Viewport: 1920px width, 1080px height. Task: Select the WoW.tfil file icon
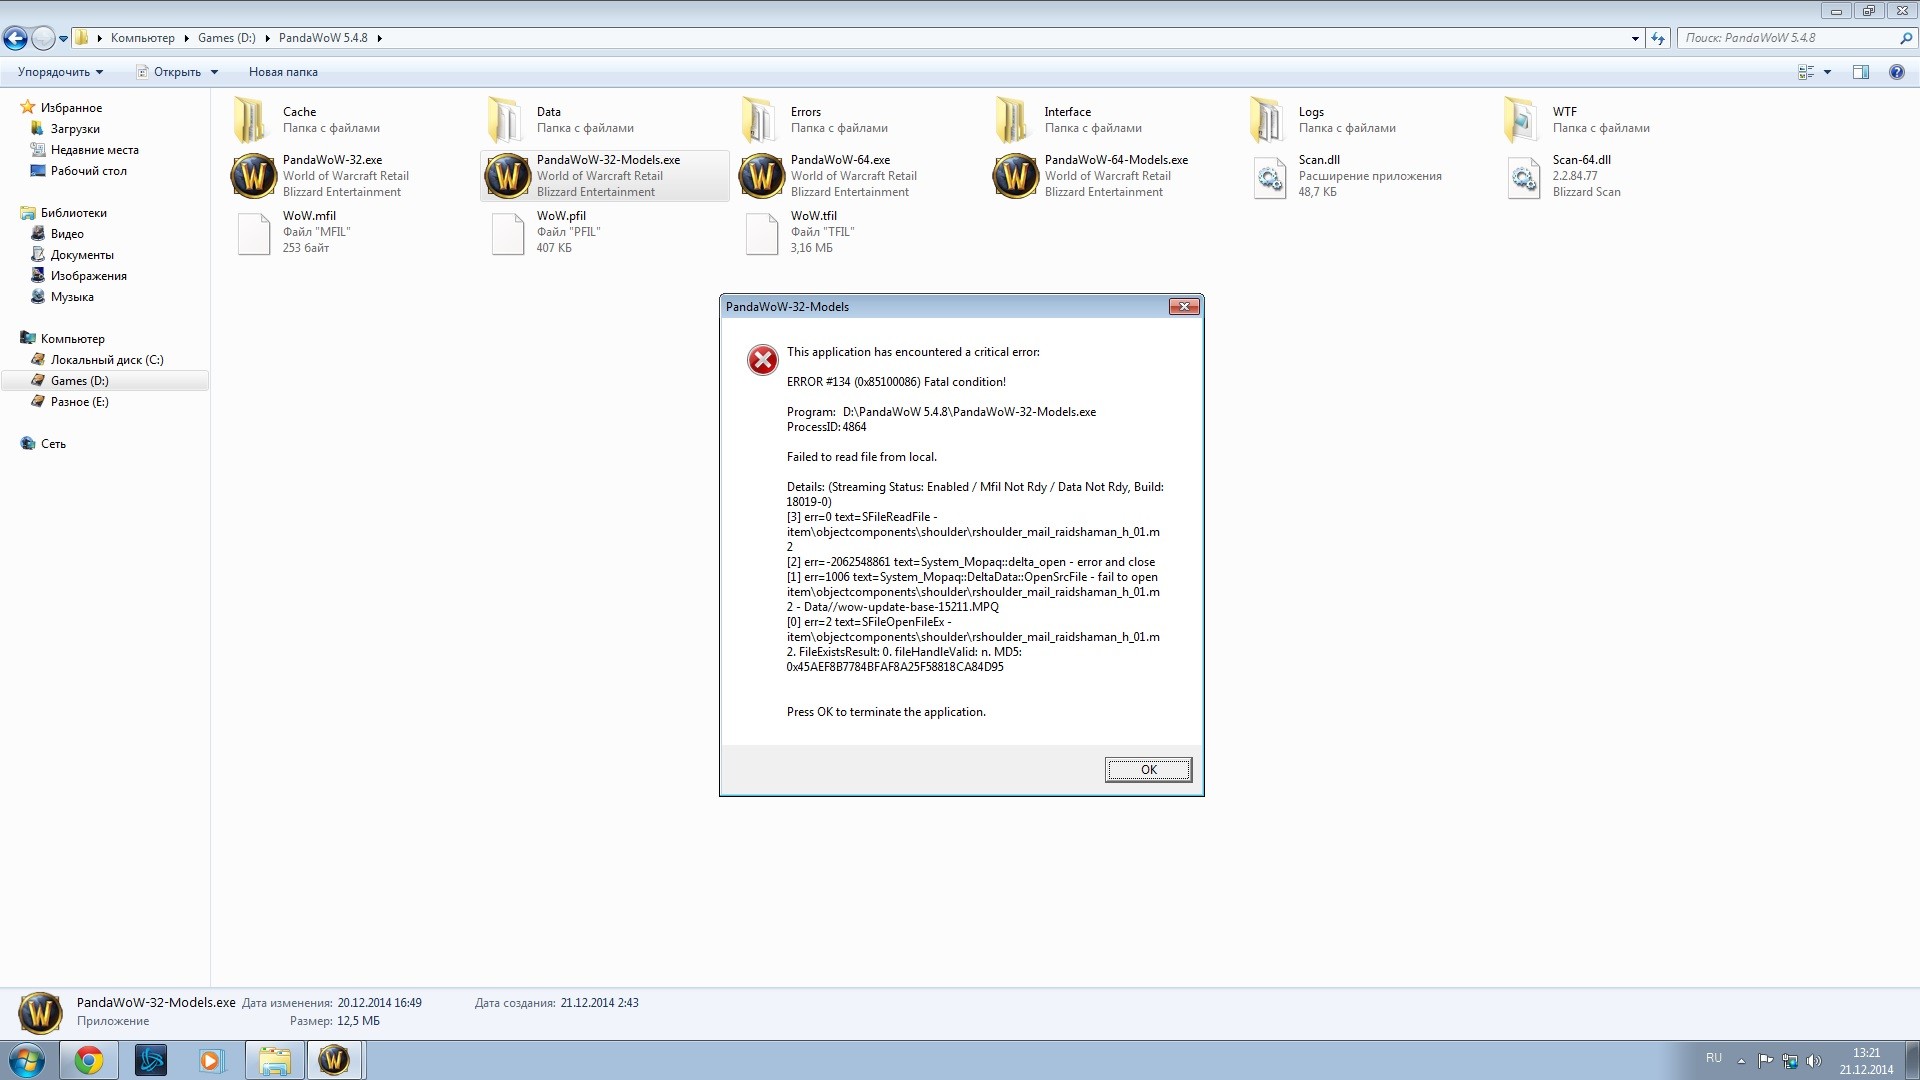pos(762,232)
